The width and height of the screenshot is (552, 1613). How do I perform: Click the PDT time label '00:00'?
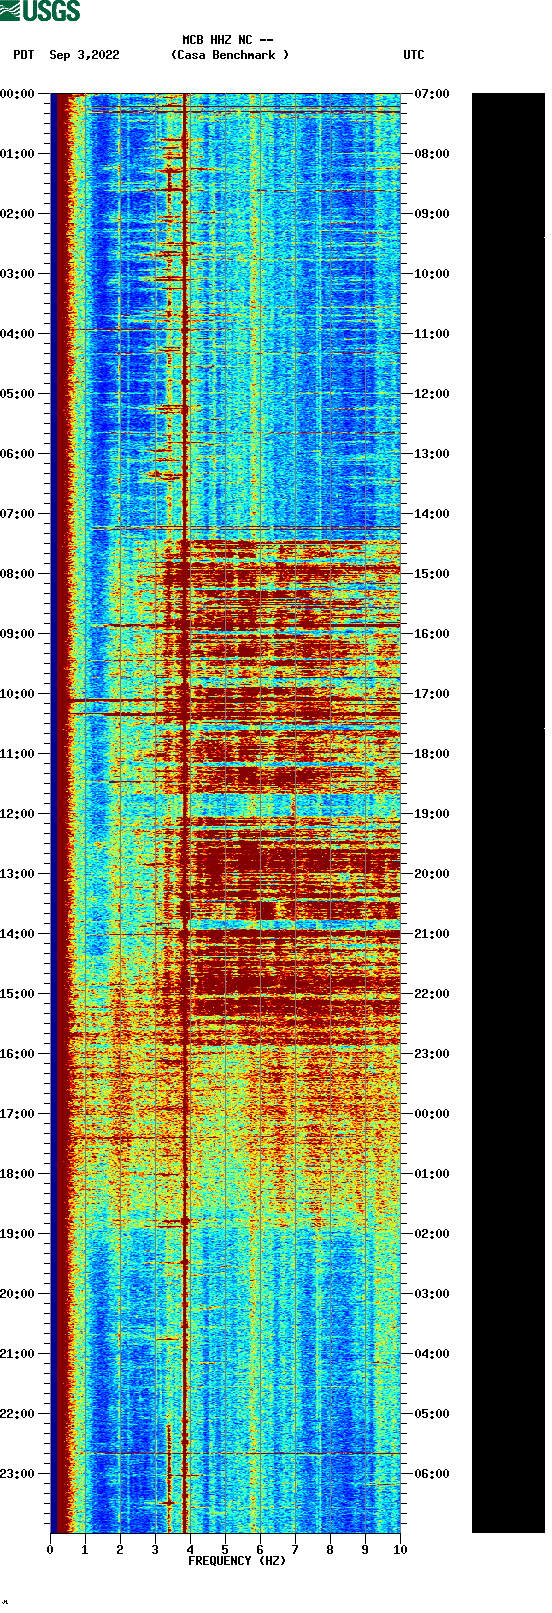tap(18, 94)
